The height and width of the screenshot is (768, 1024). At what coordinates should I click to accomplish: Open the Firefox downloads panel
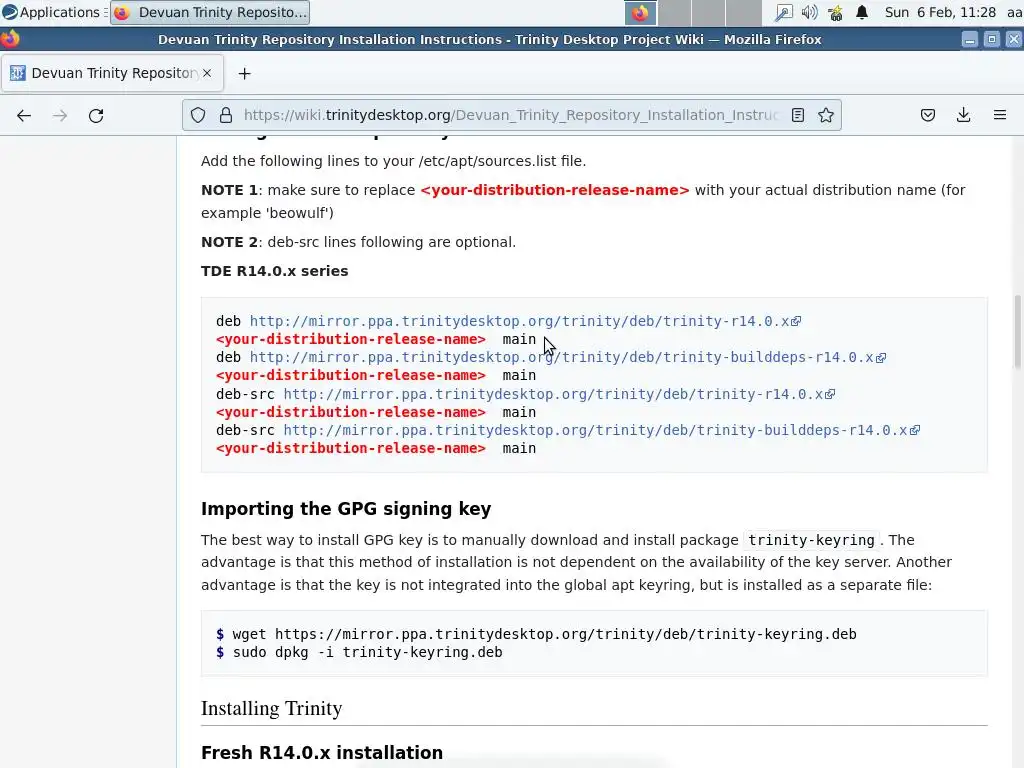(x=963, y=116)
